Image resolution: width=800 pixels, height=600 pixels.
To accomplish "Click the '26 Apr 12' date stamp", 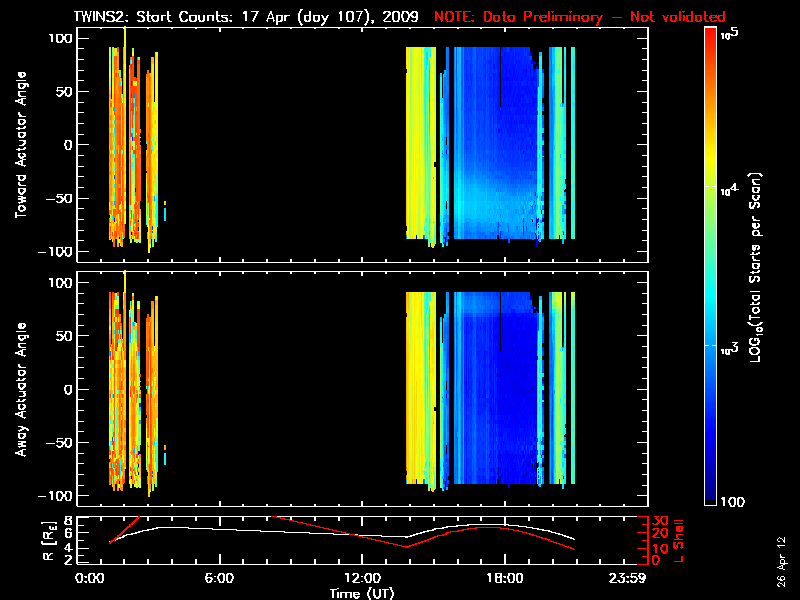I will pos(781,552).
